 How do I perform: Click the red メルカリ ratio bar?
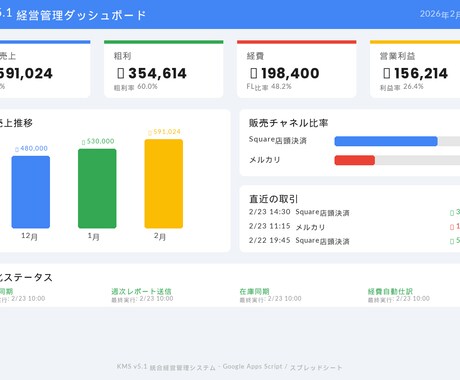point(355,160)
